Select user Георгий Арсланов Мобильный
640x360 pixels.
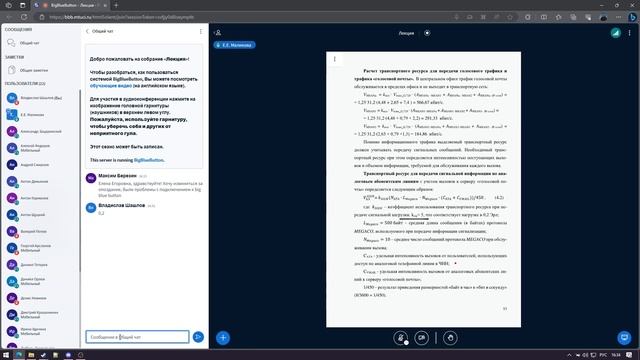(41, 248)
